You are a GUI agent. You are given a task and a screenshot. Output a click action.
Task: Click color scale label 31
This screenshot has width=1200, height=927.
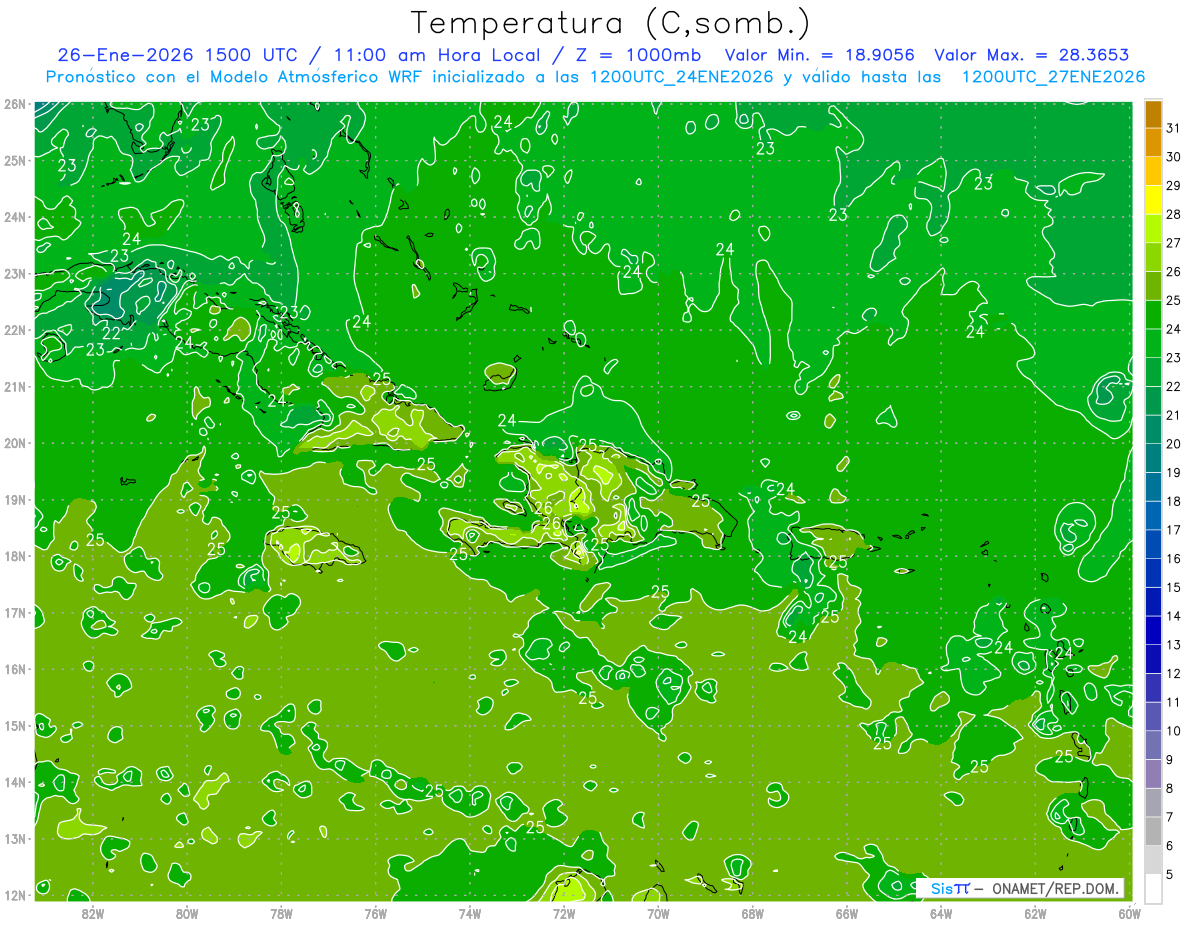(1173, 128)
